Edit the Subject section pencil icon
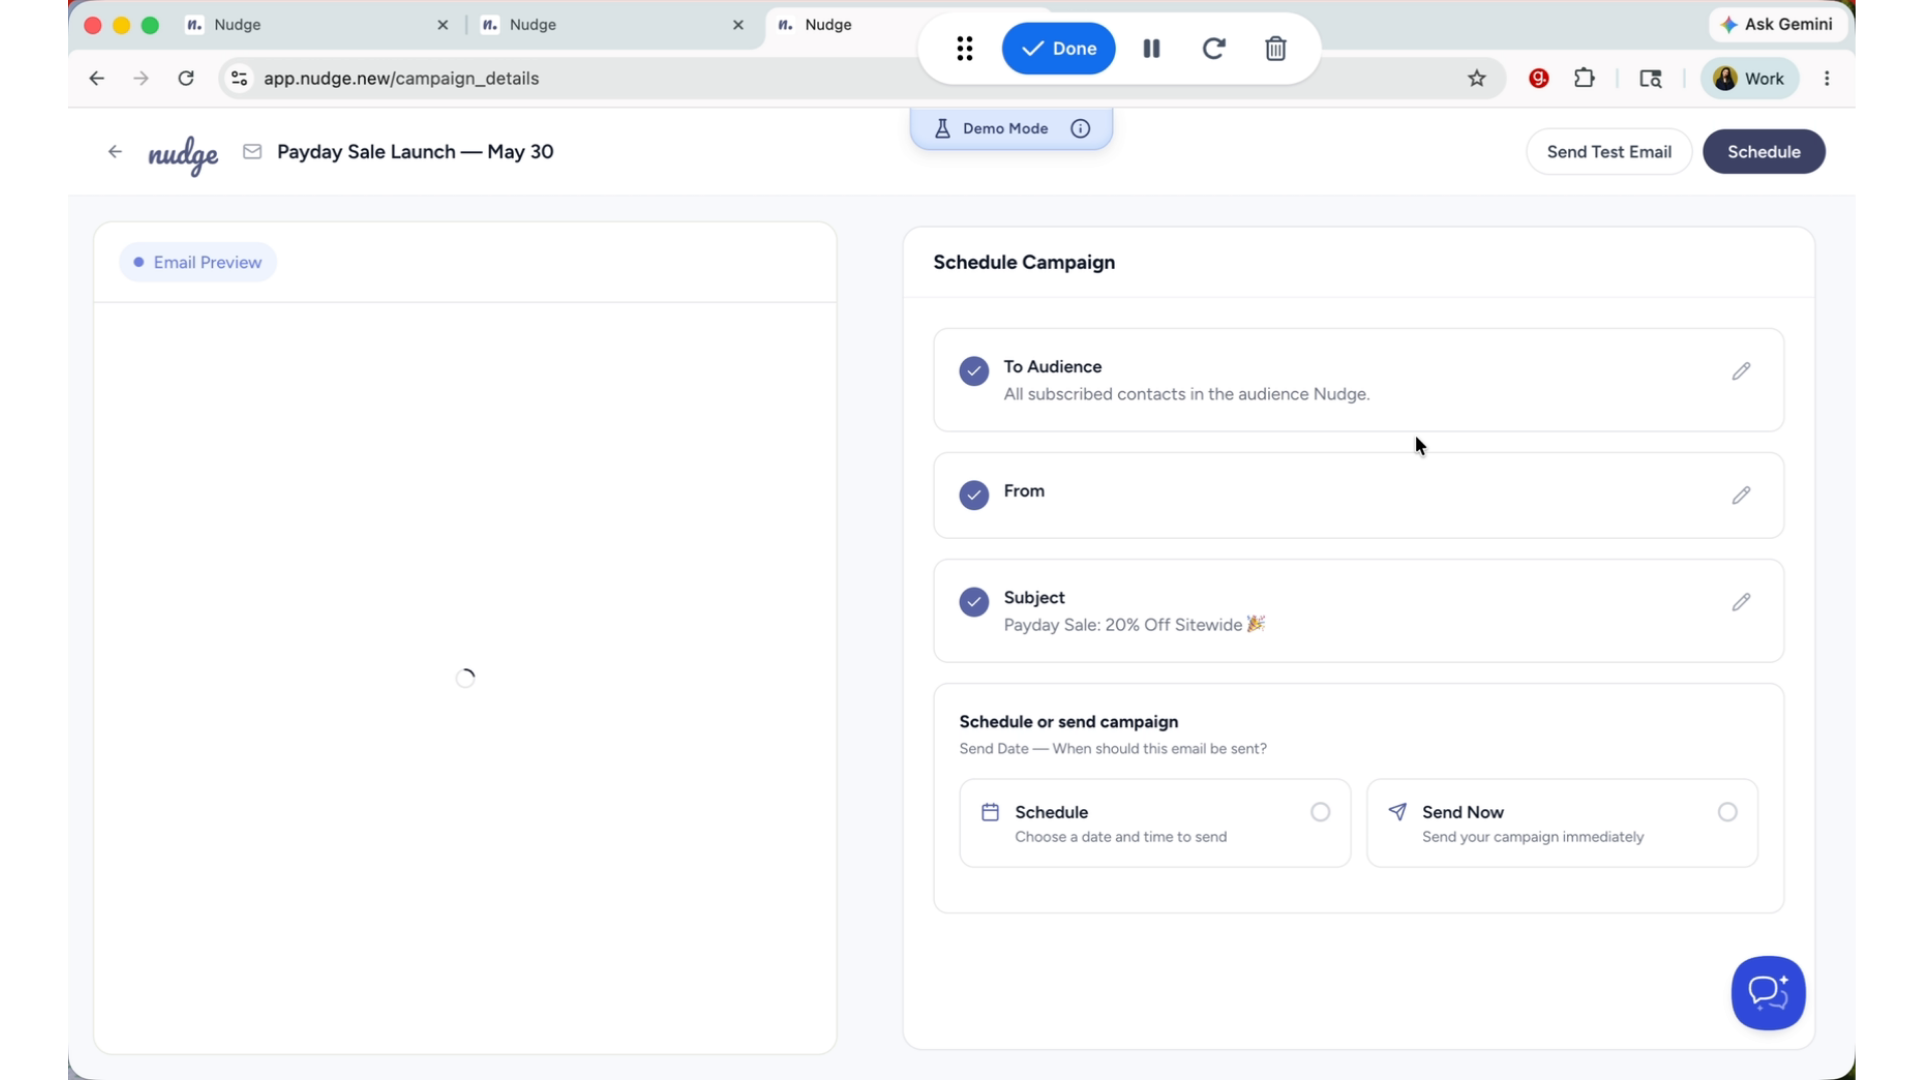1920x1080 pixels. tap(1741, 602)
